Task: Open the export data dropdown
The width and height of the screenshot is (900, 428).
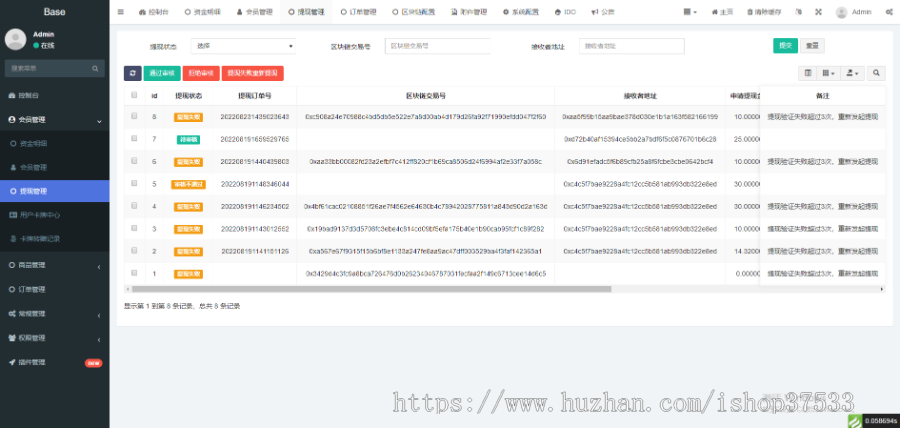Action: 852,73
